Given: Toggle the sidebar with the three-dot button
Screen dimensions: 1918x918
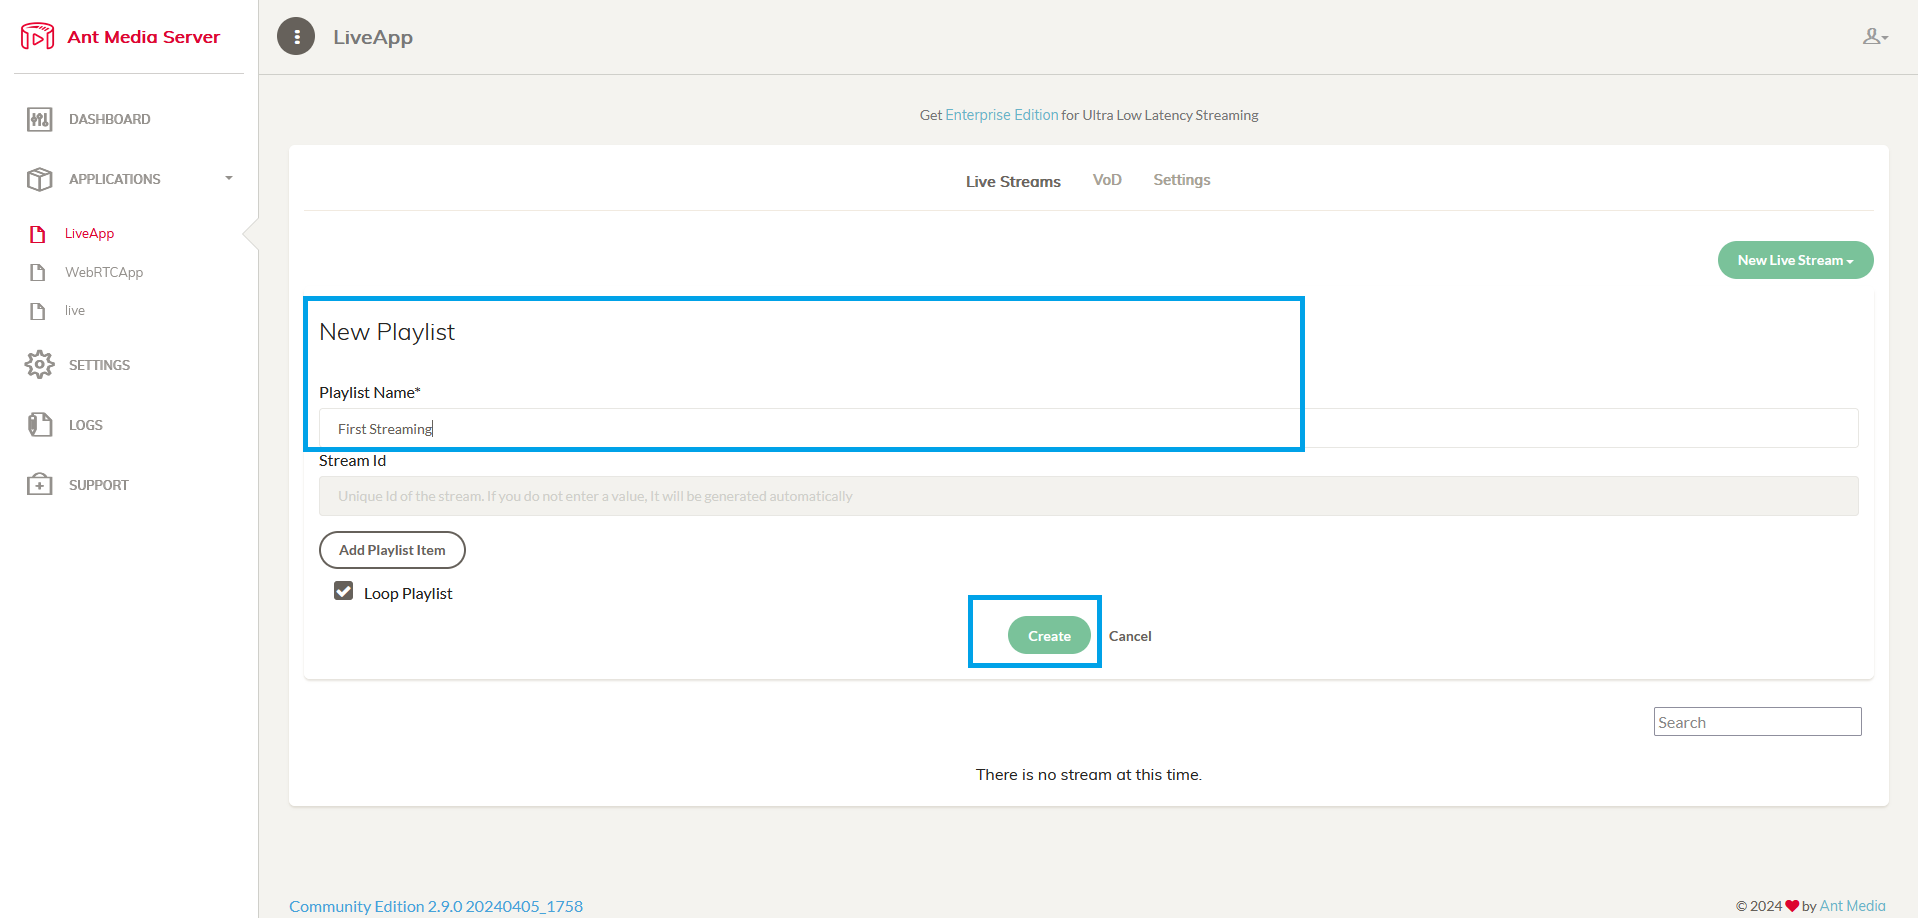Looking at the screenshot, I should point(296,37).
